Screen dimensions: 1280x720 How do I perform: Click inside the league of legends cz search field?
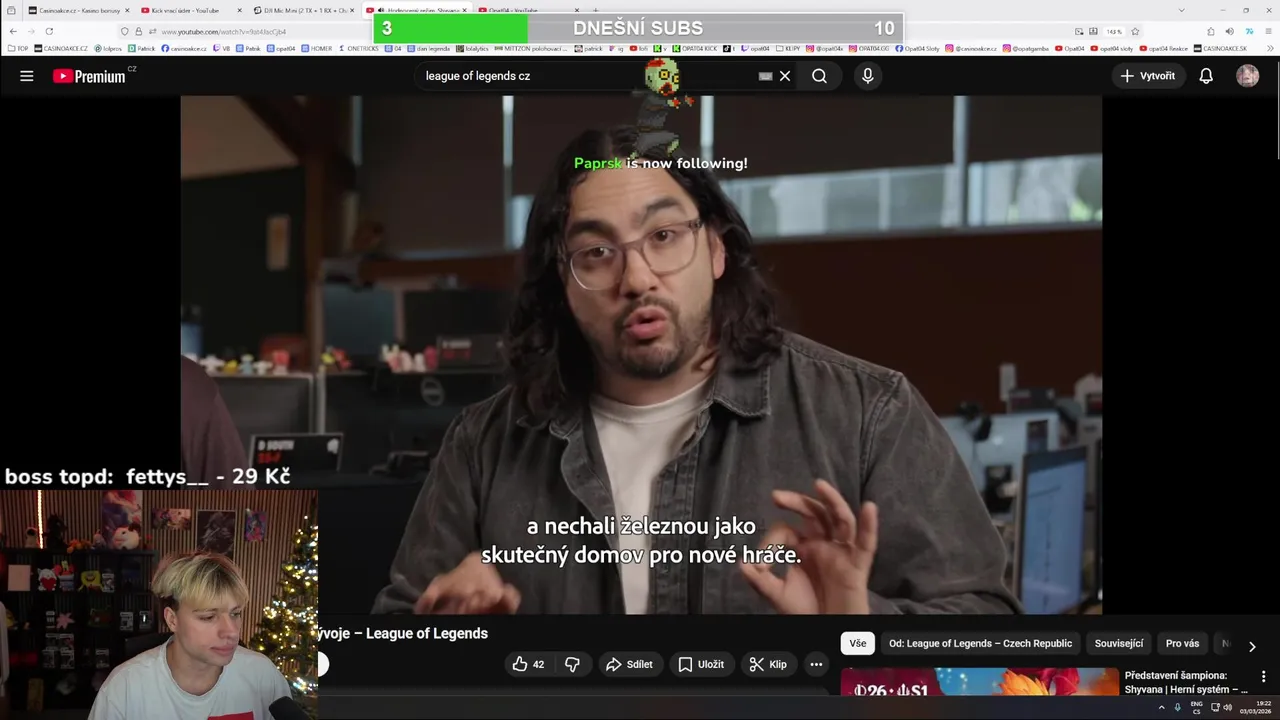click(x=585, y=76)
